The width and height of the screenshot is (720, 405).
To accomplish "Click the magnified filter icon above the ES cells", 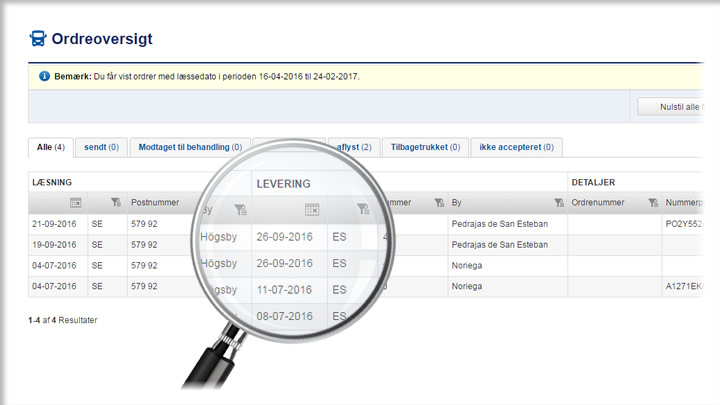I will click(x=363, y=210).
